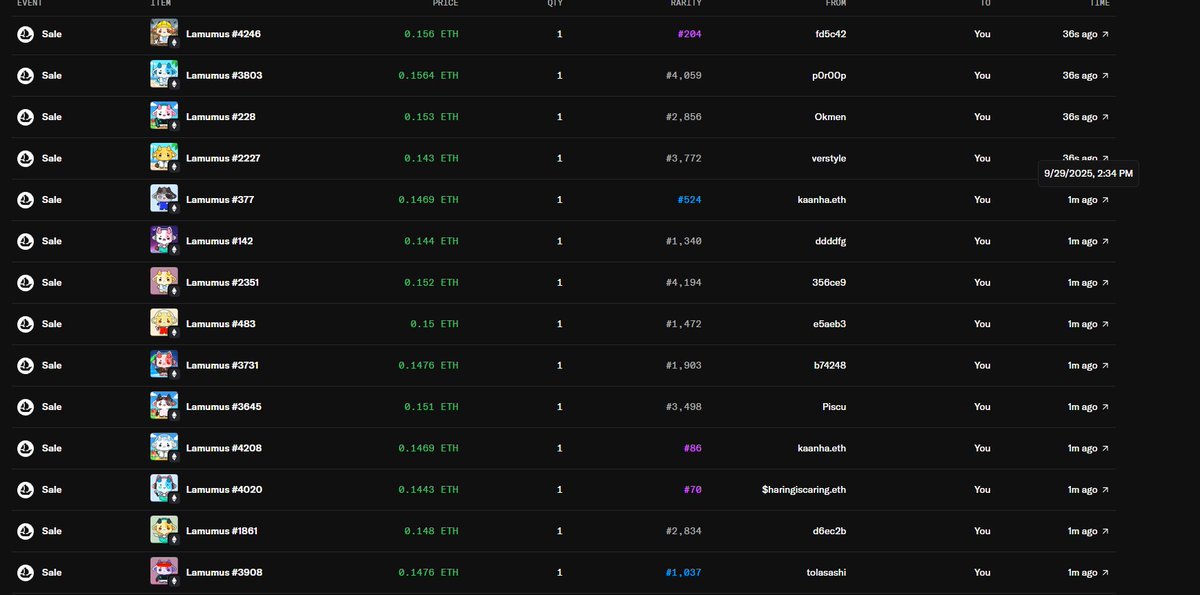
Task: Click the OpenSea sale icon in the Lamumus #4020 row
Action: click(x=26, y=490)
